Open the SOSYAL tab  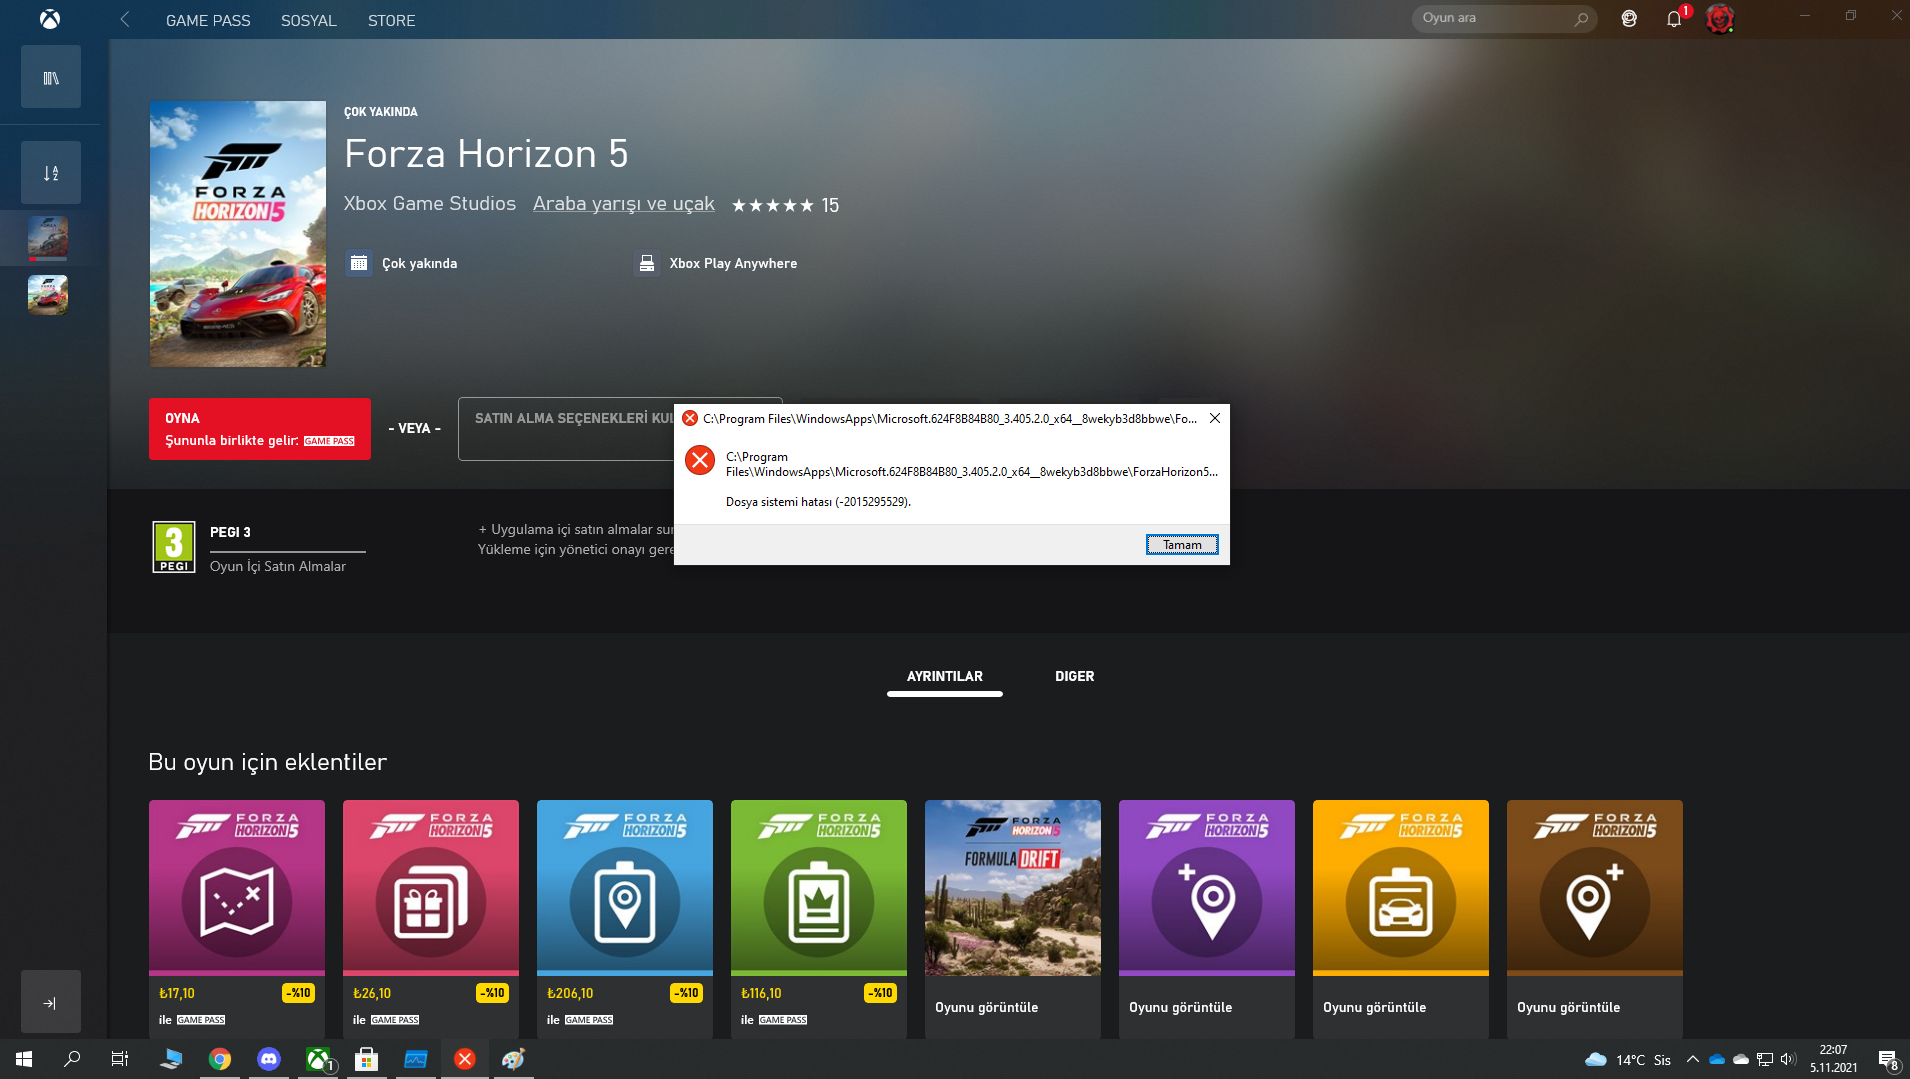(309, 20)
